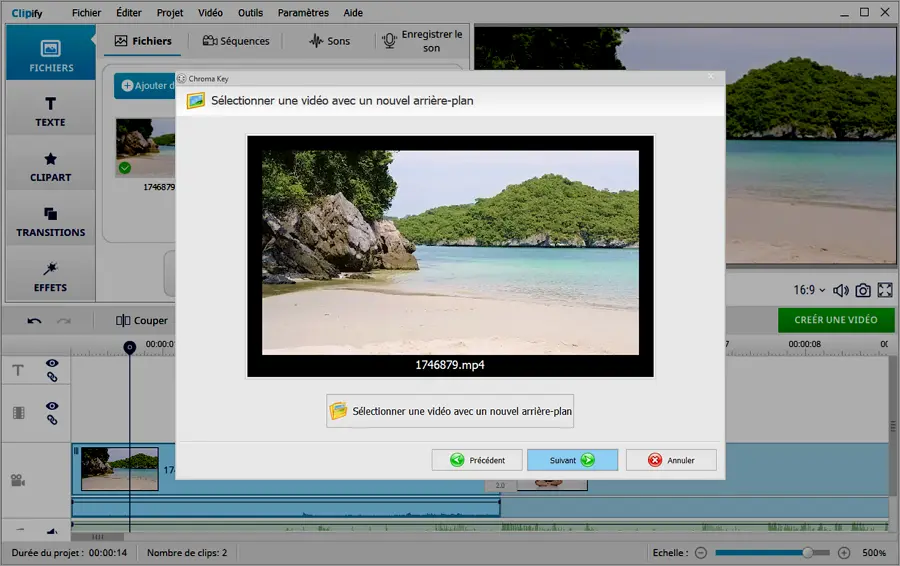Click the video camera track icon

(18, 480)
